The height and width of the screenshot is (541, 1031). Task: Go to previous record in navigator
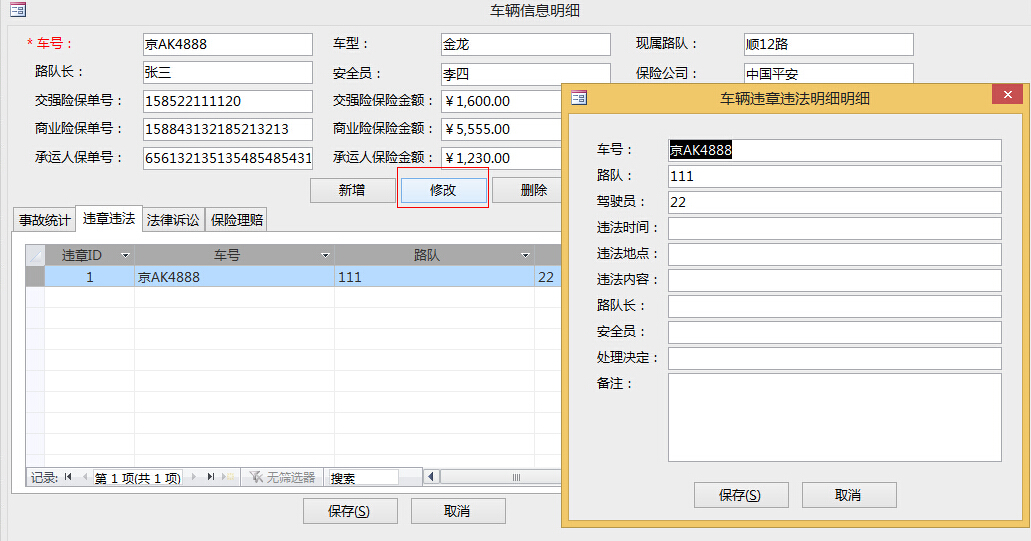coord(84,477)
